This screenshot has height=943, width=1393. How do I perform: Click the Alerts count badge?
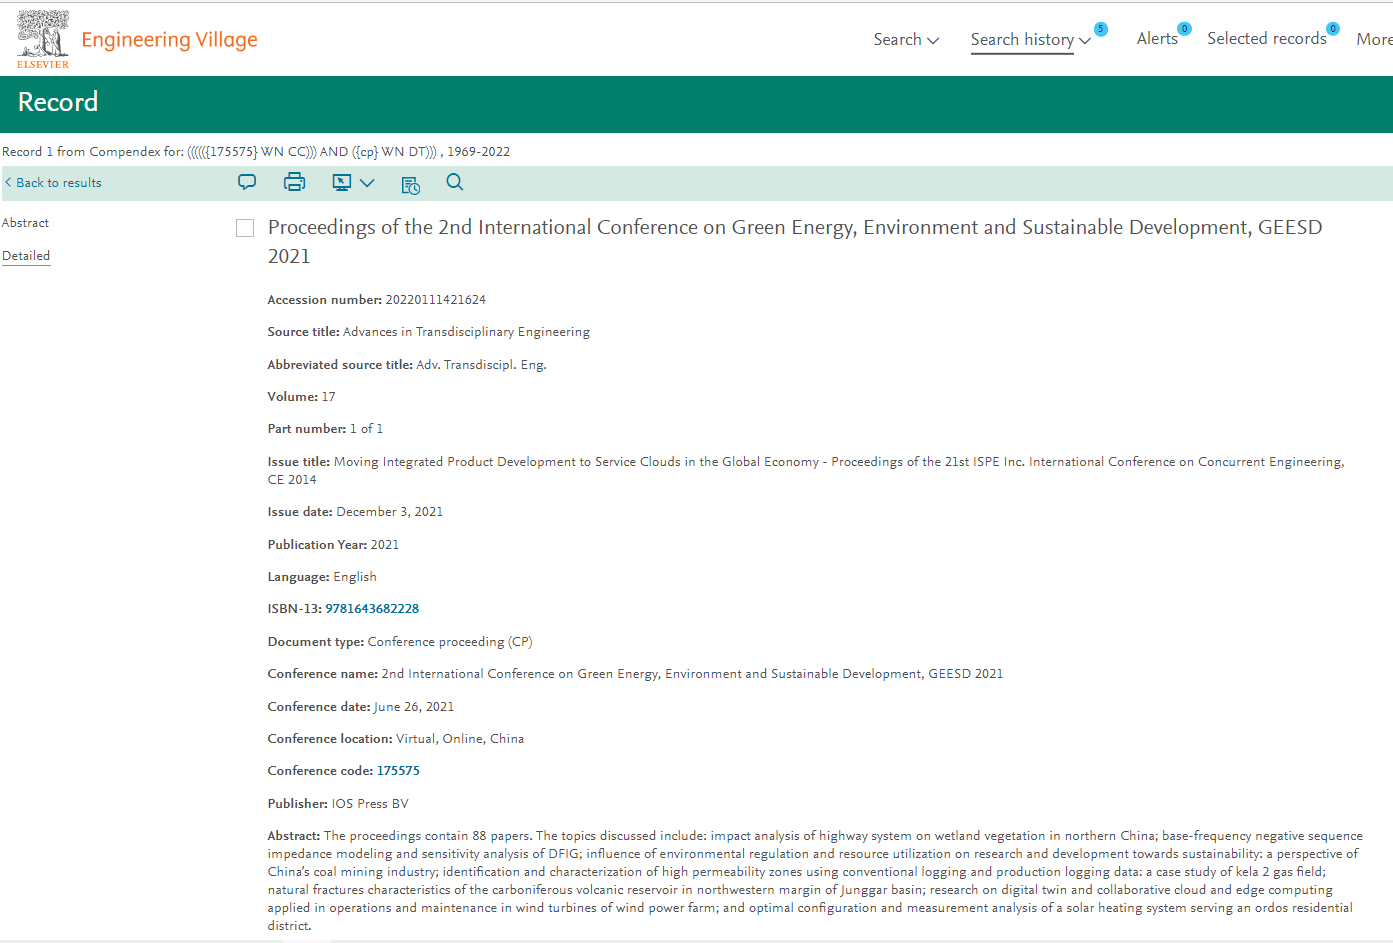coord(1184,29)
